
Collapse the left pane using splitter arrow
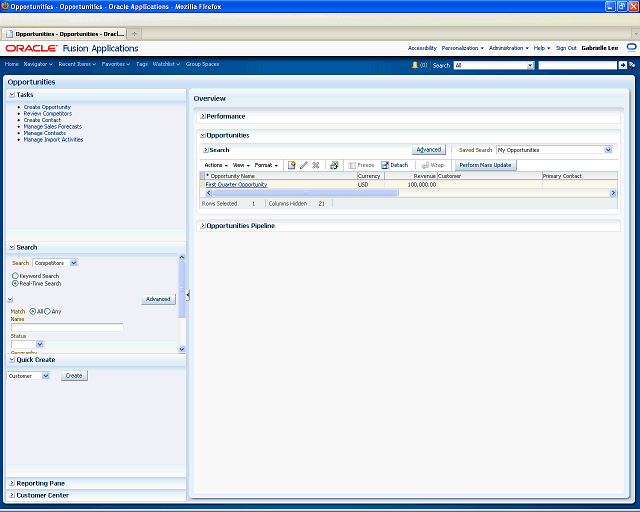coord(188,295)
